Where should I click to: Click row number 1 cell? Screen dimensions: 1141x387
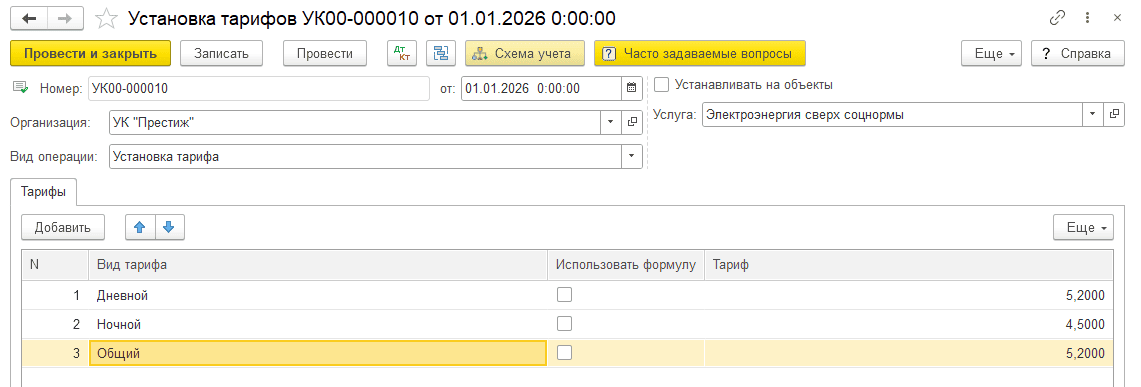tap(55, 295)
